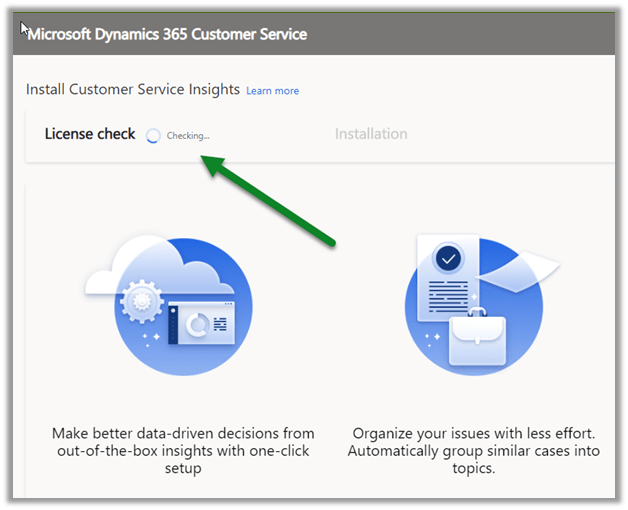Click the dark sidebar in dashboard graphic
This screenshot has height=510, width=628.
click(174, 324)
